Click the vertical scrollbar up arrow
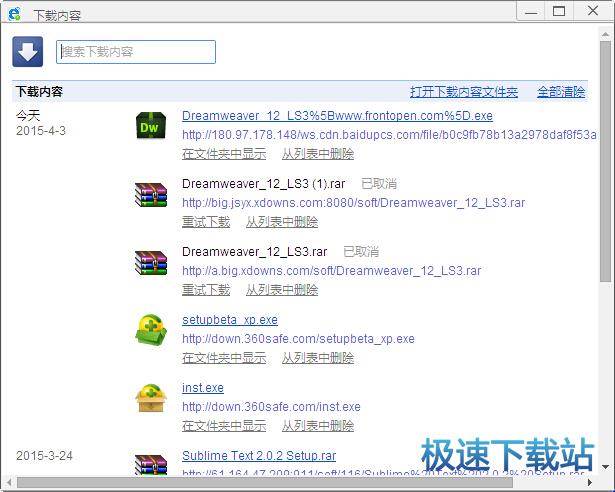 tap(605, 35)
